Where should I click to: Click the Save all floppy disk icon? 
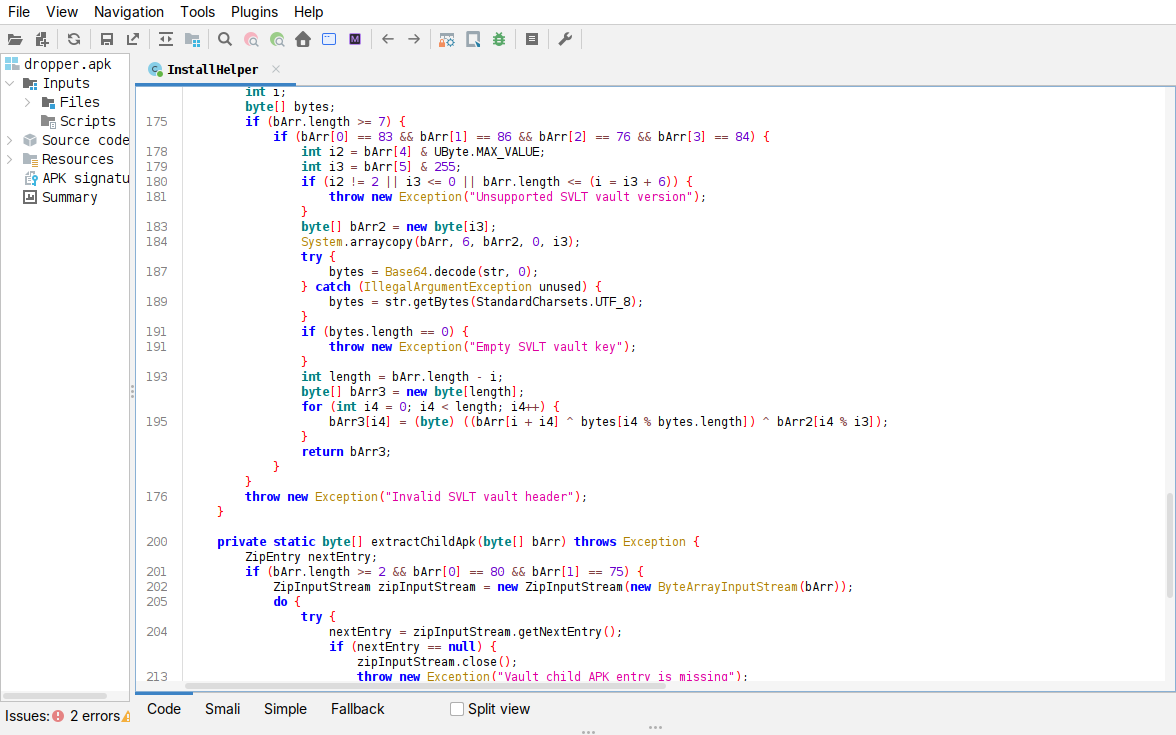(107, 40)
